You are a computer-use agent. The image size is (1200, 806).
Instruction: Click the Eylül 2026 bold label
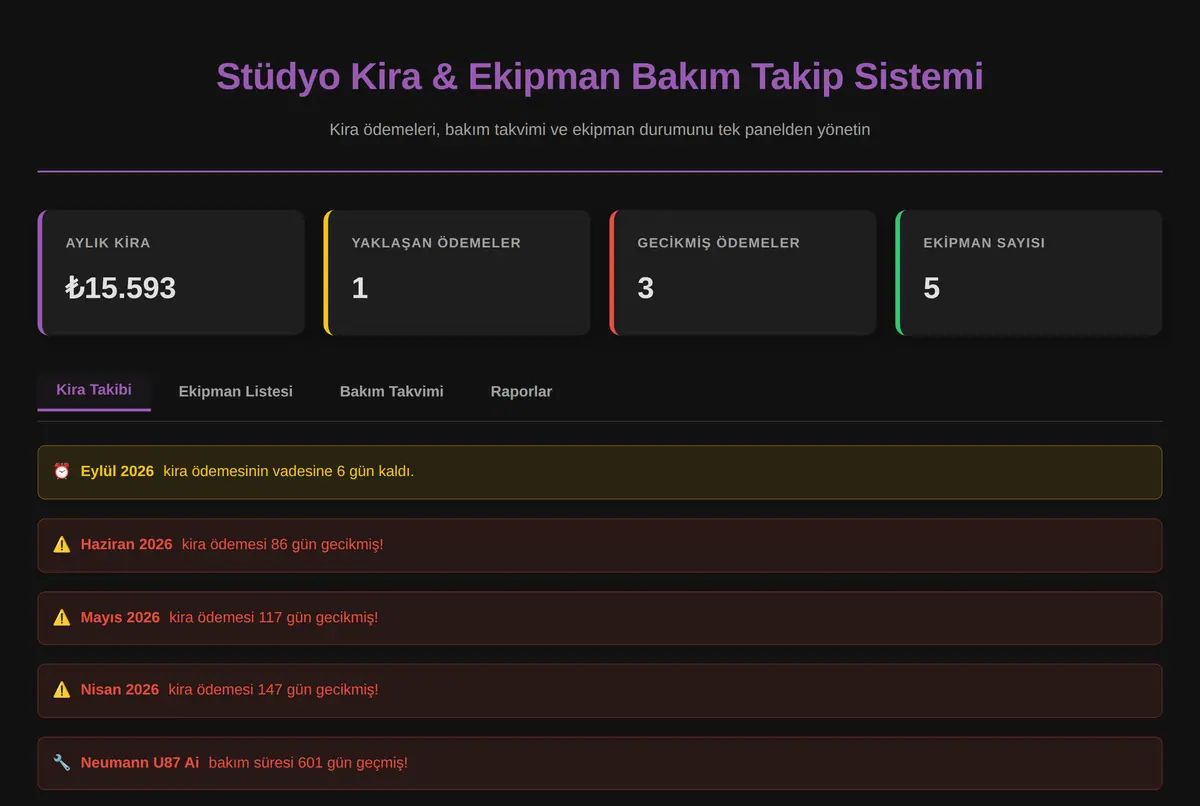117,471
